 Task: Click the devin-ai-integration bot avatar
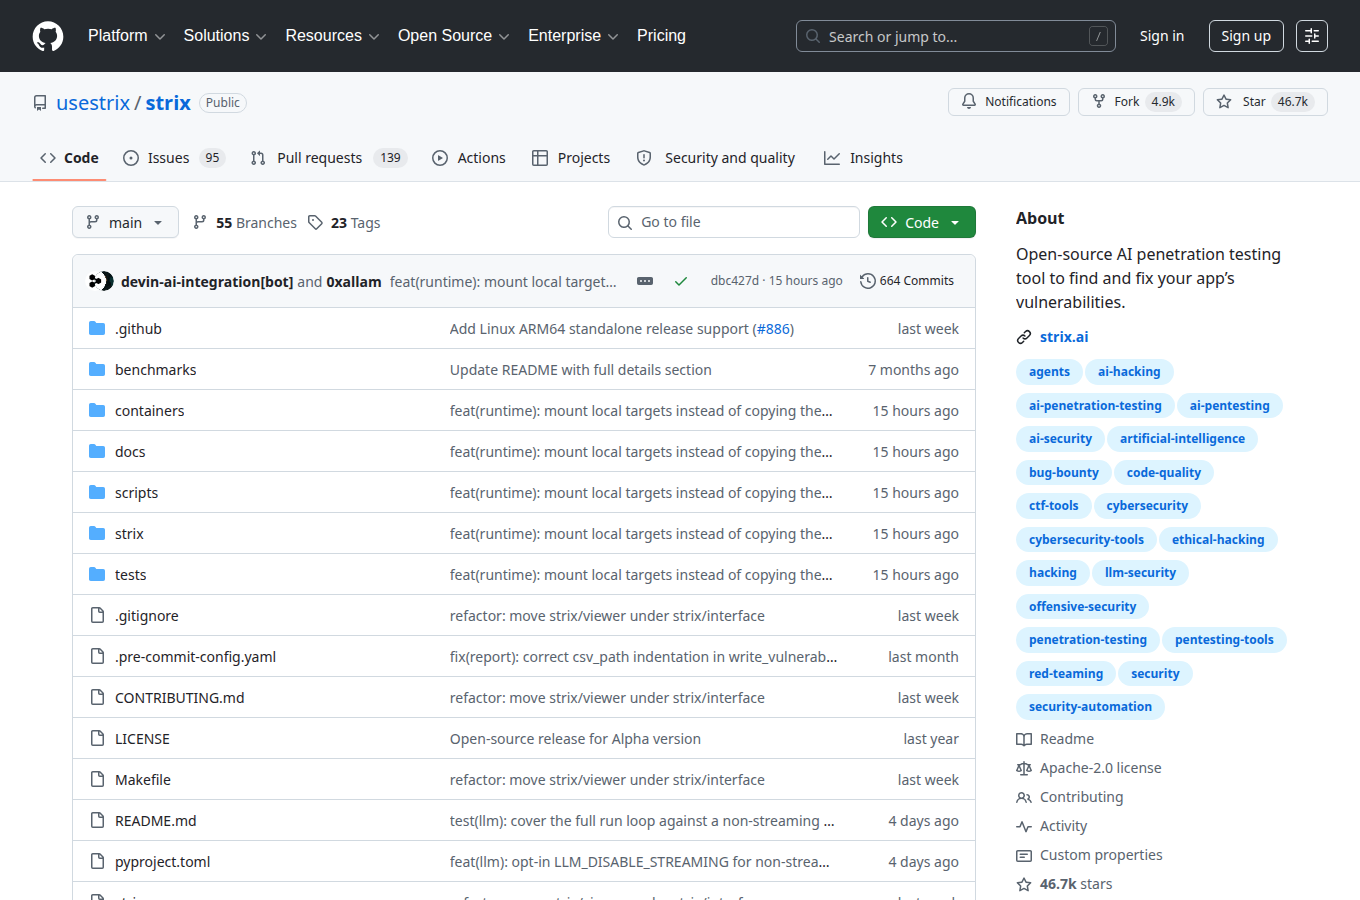(101, 281)
